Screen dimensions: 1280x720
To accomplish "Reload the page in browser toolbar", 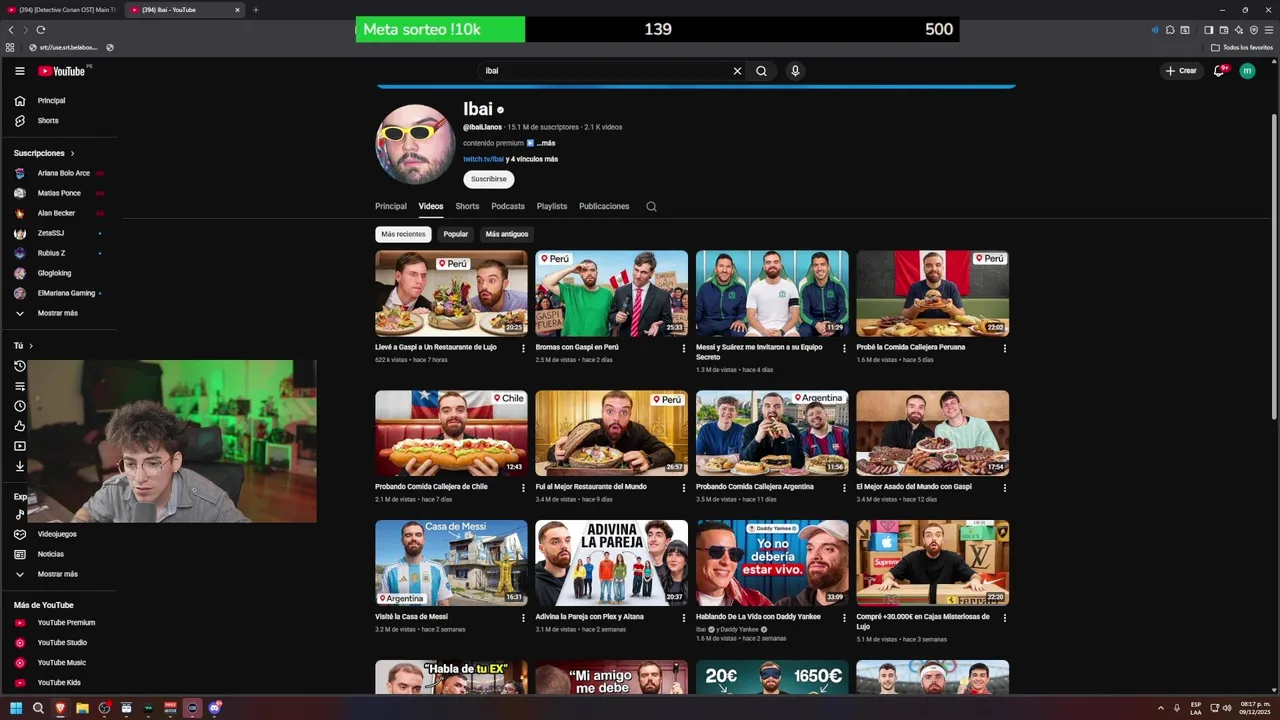I will 41,30.
